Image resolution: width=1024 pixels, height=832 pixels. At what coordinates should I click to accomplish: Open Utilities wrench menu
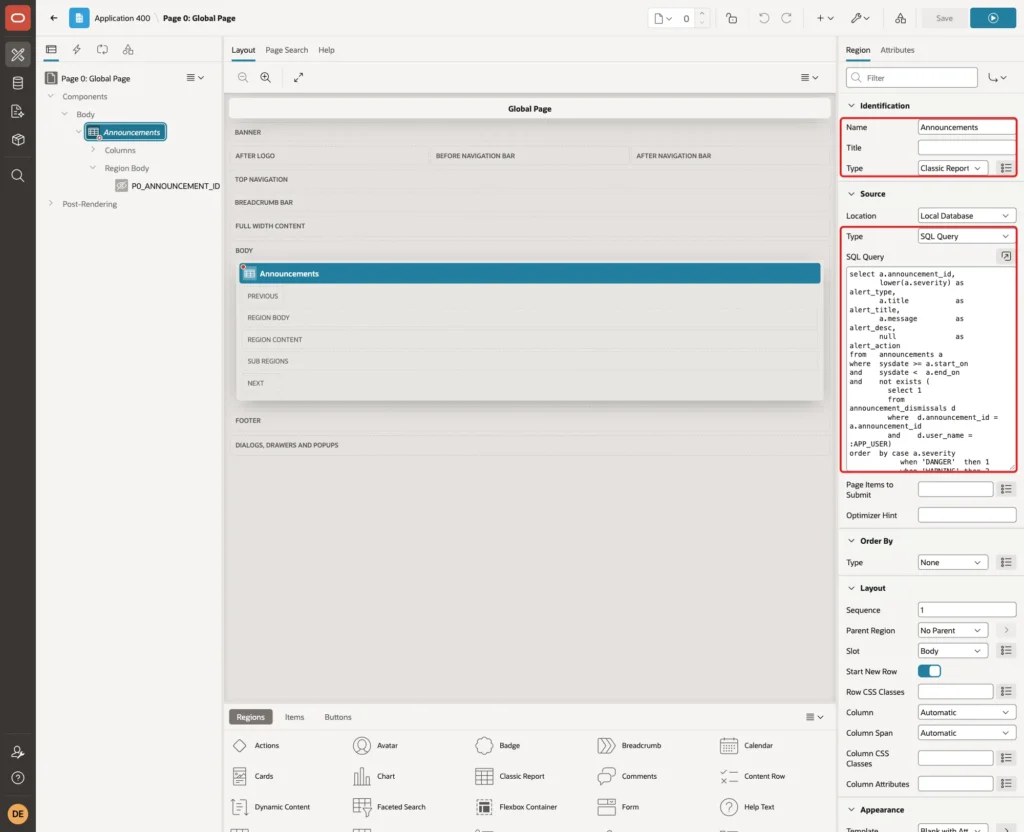(x=860, y=18)
